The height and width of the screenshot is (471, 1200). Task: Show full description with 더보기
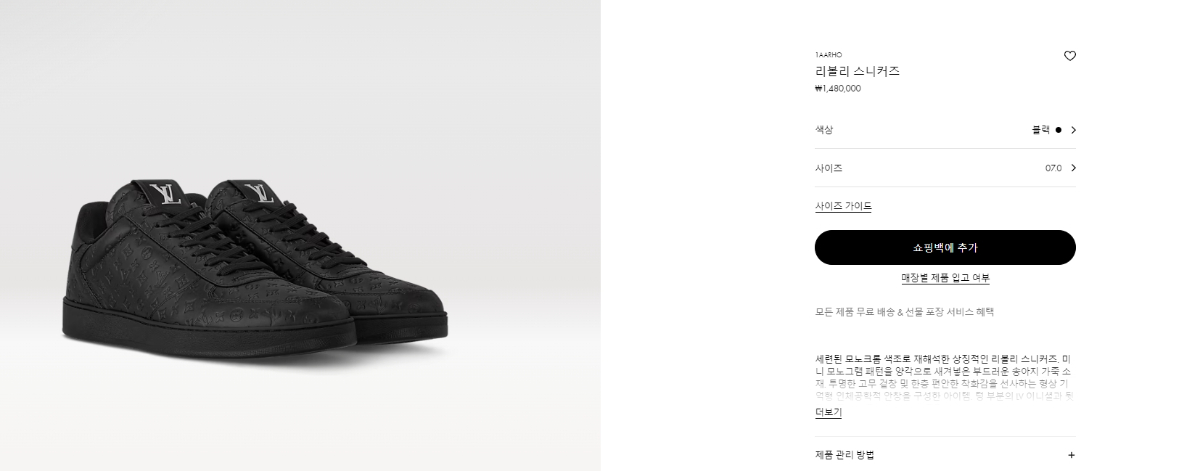828,412
